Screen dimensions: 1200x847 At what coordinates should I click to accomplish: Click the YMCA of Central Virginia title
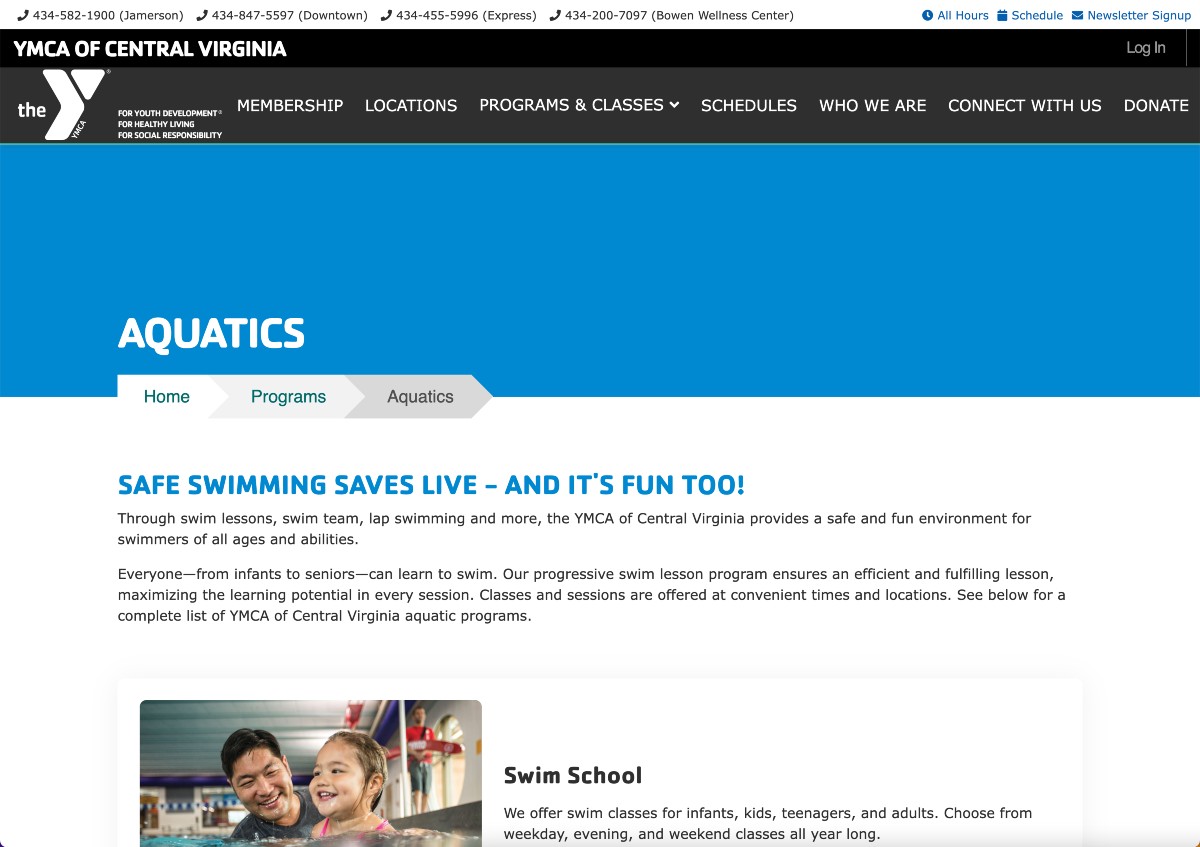point(150,48)
